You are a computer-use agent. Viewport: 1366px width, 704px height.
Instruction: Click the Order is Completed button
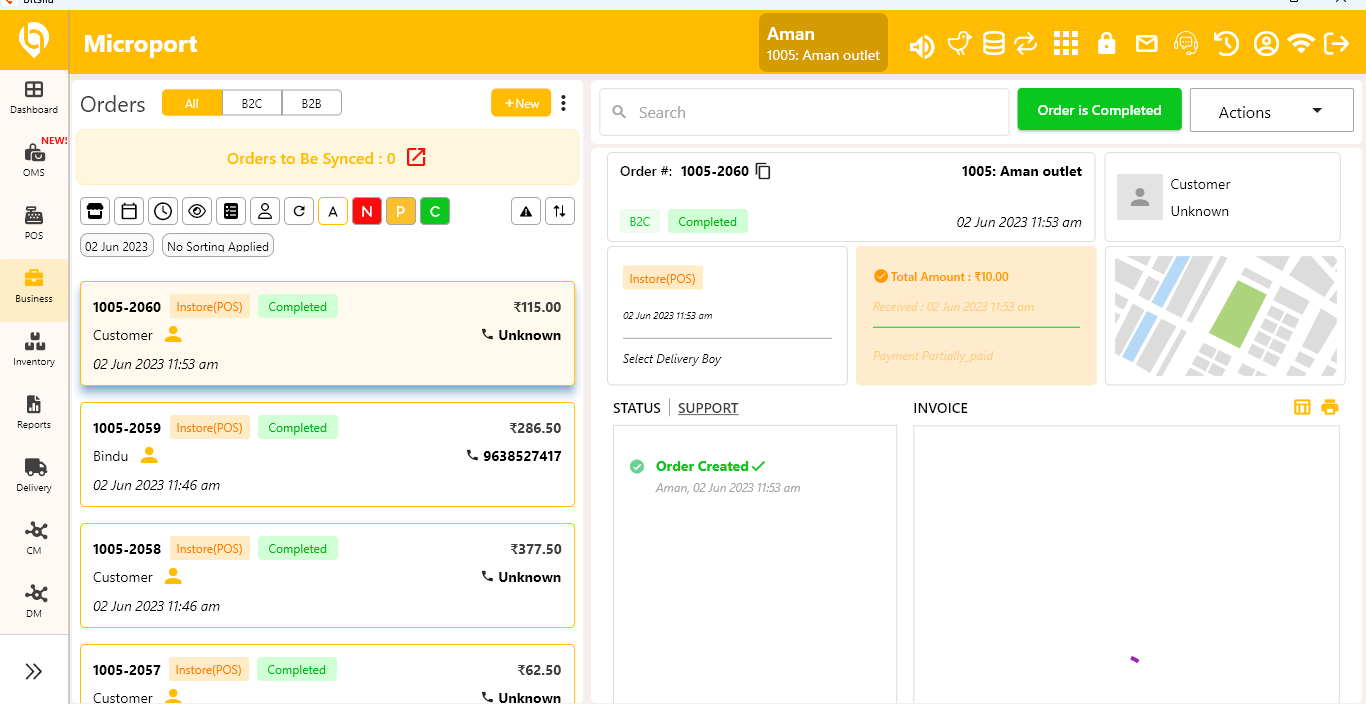1099,110
